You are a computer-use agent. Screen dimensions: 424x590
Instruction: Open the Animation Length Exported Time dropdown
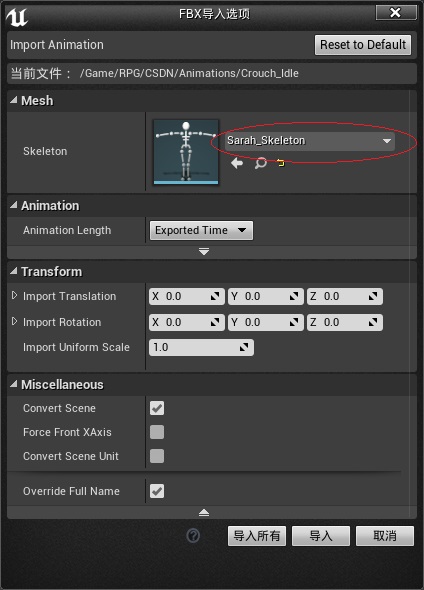coord(201,230)
